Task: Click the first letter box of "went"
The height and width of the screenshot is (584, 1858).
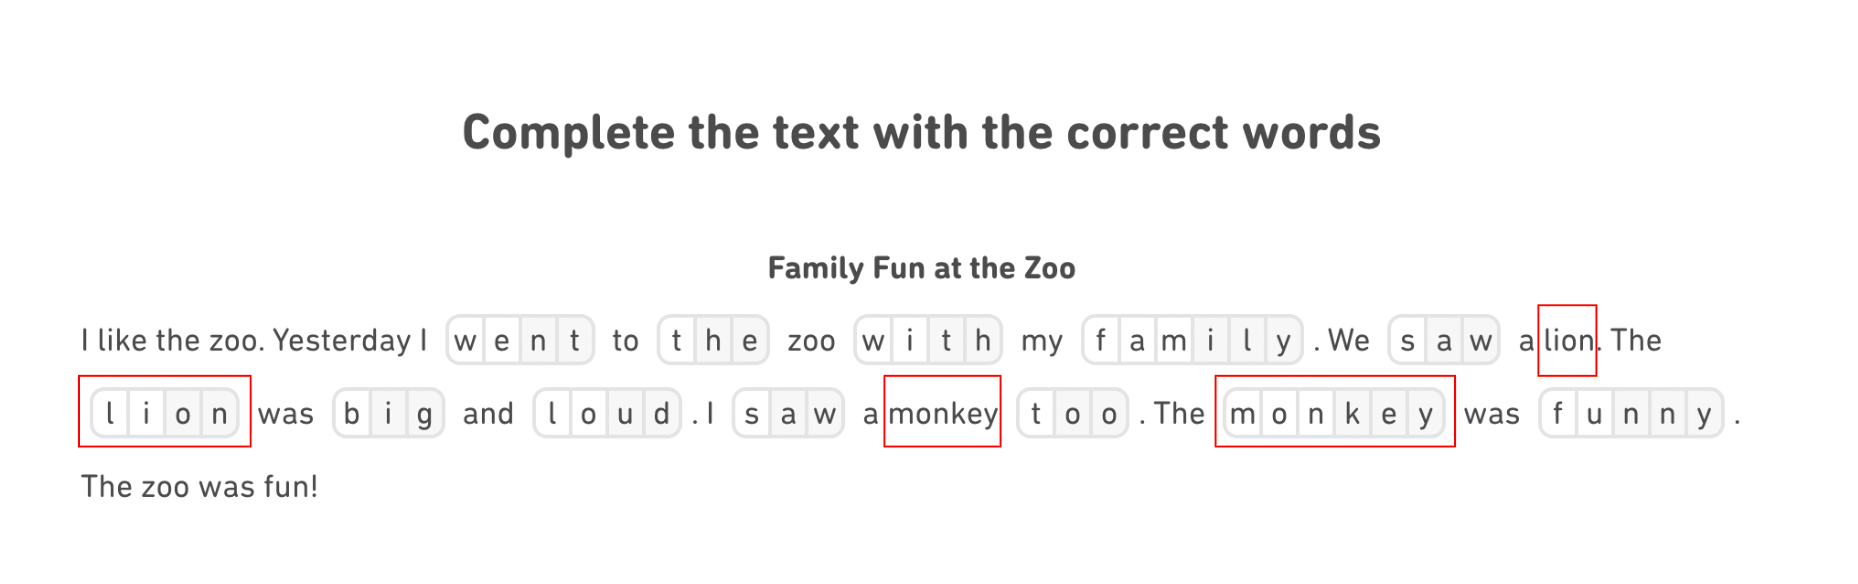Action: pos(465,341)
